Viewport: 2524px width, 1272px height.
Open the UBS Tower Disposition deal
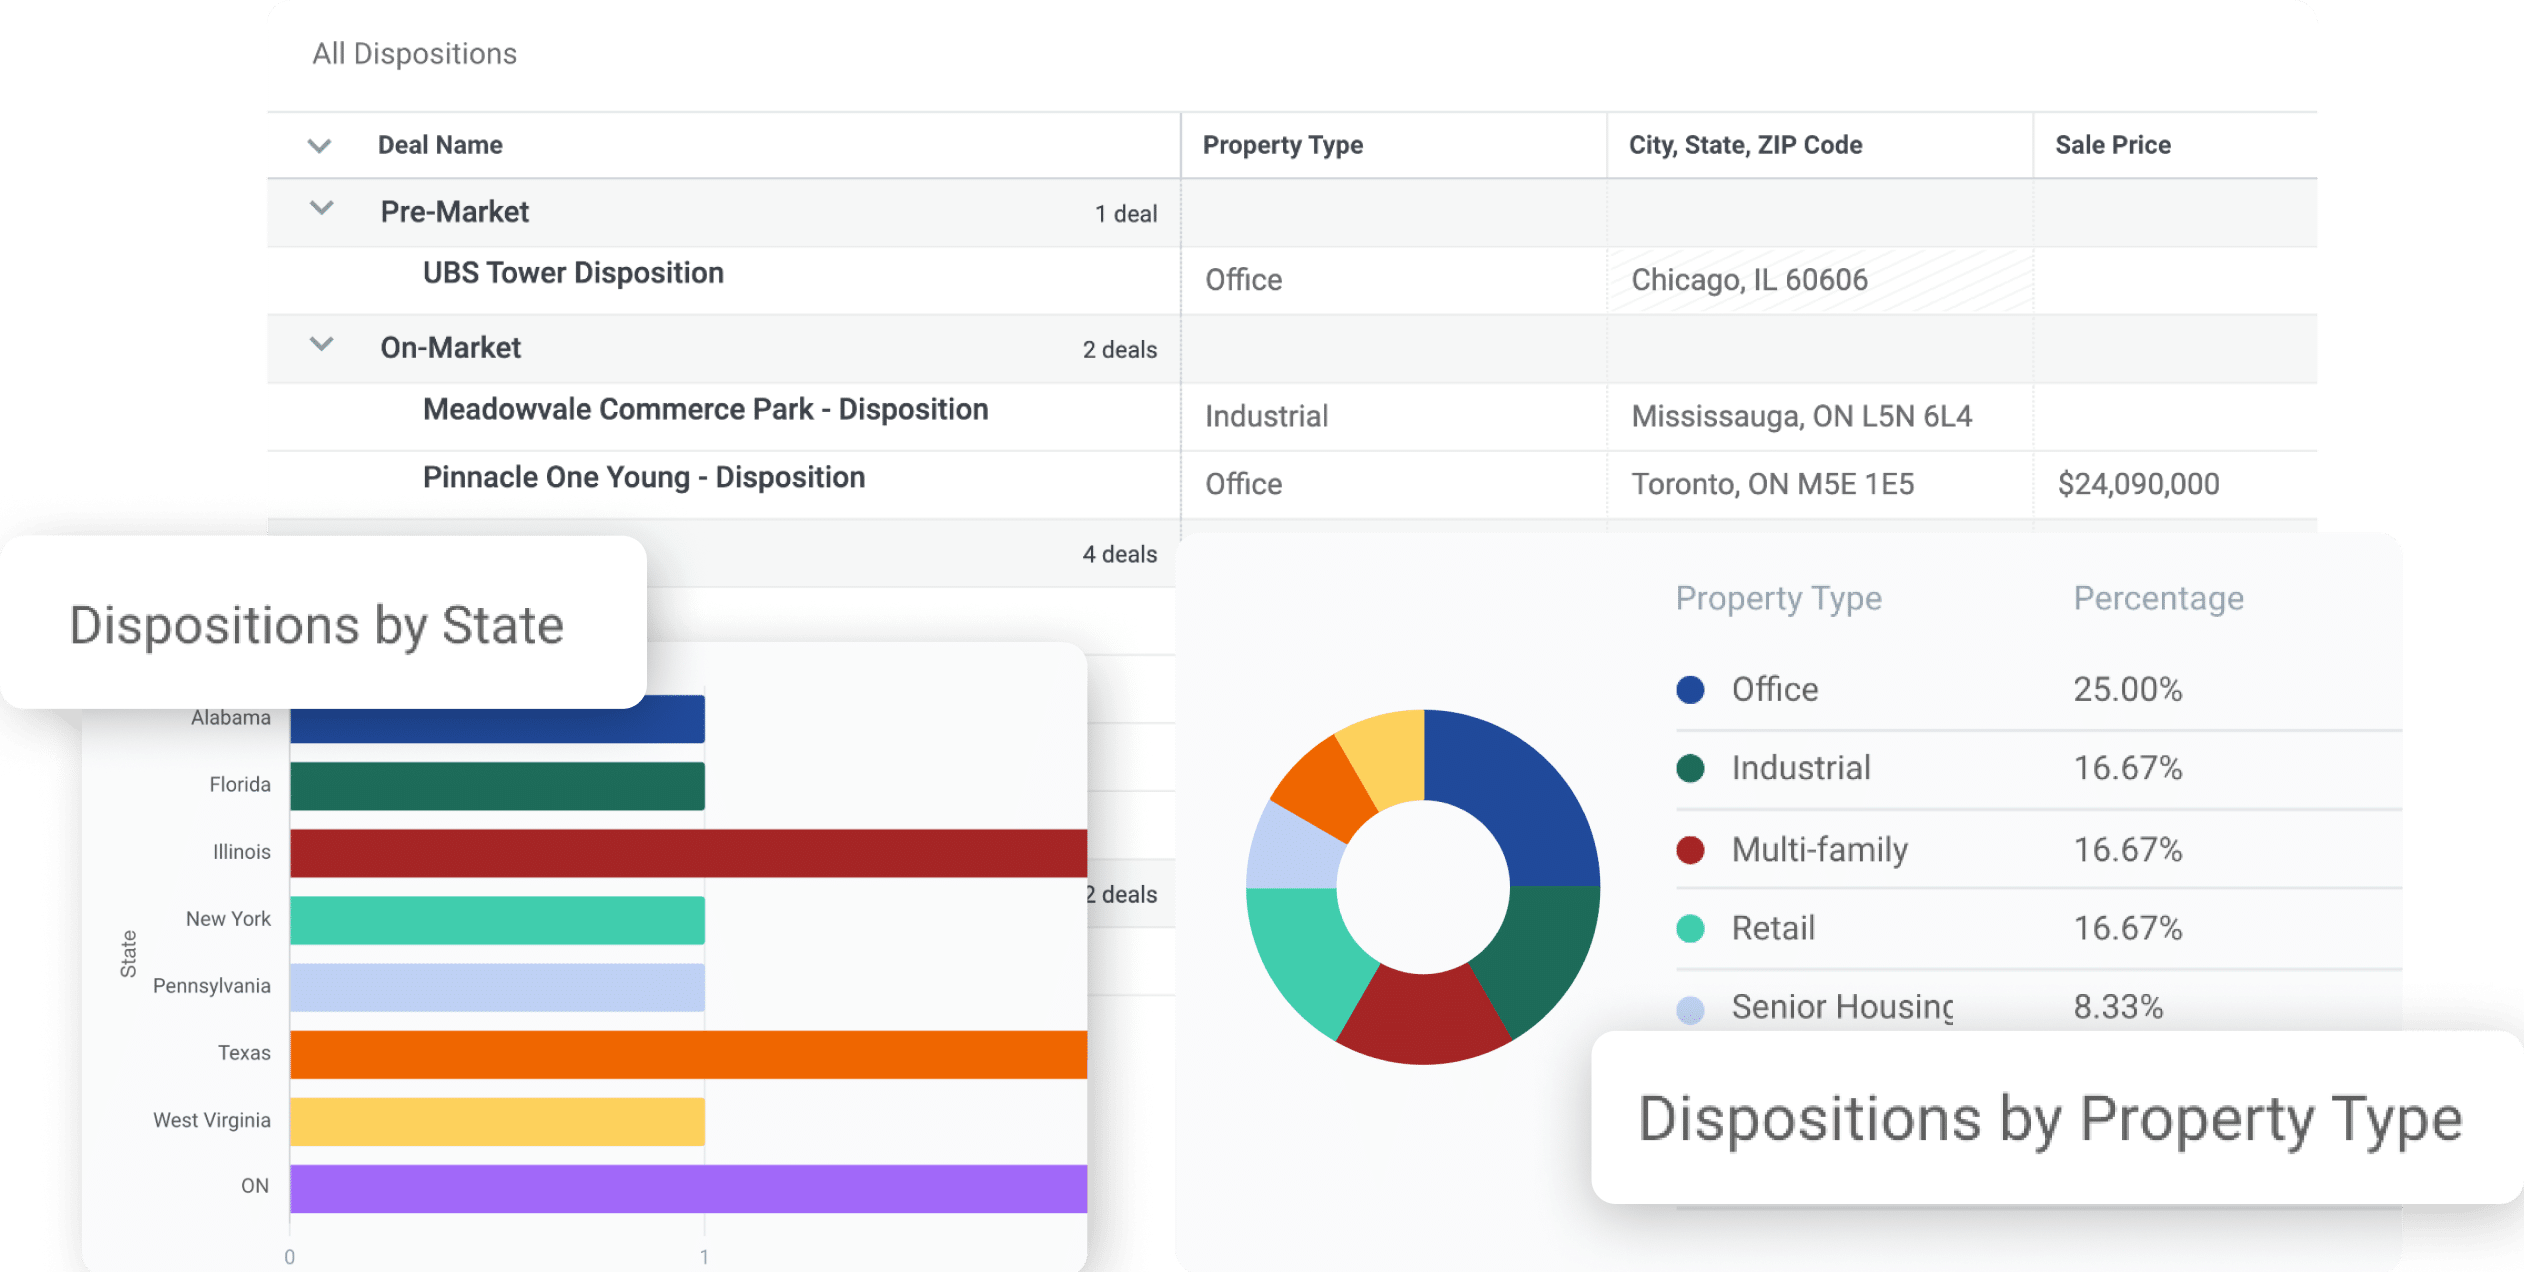tap(573, 273)
